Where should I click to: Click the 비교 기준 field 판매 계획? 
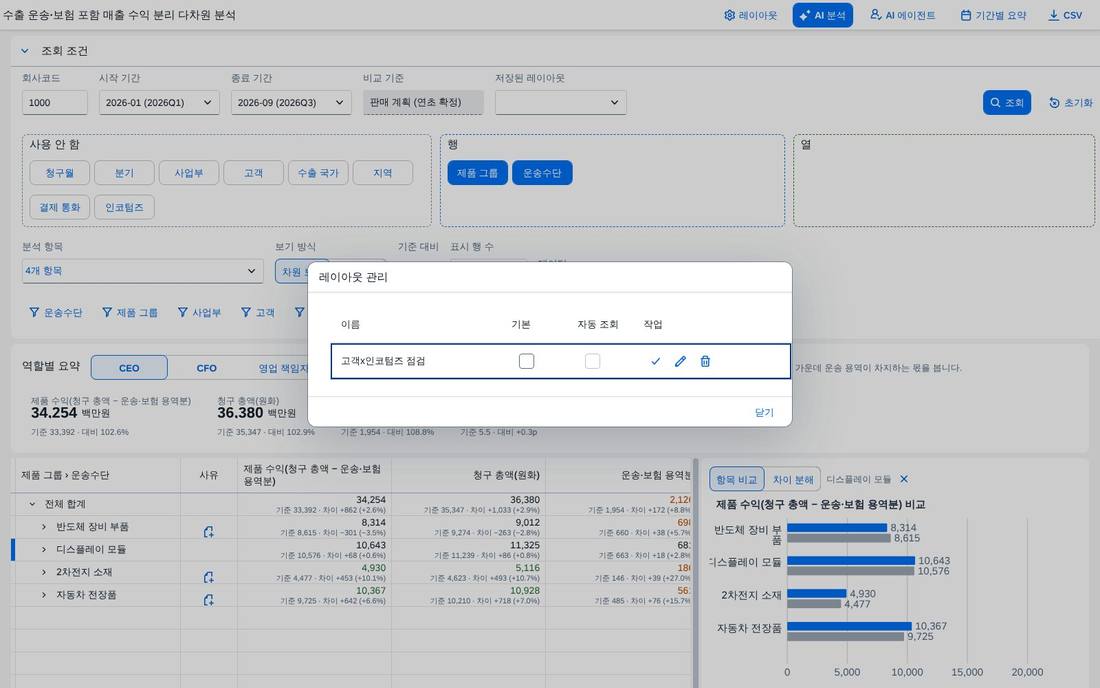(x=423, y=102)
